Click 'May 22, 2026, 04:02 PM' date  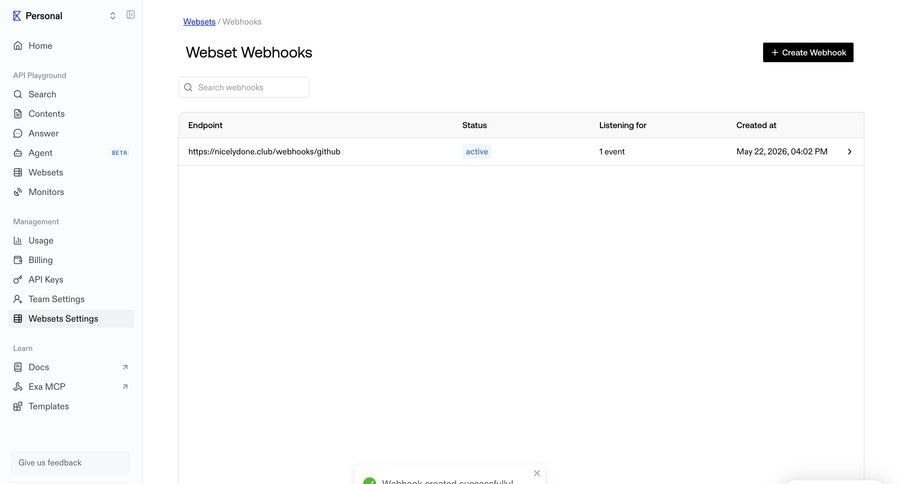(x=782, y=152)
